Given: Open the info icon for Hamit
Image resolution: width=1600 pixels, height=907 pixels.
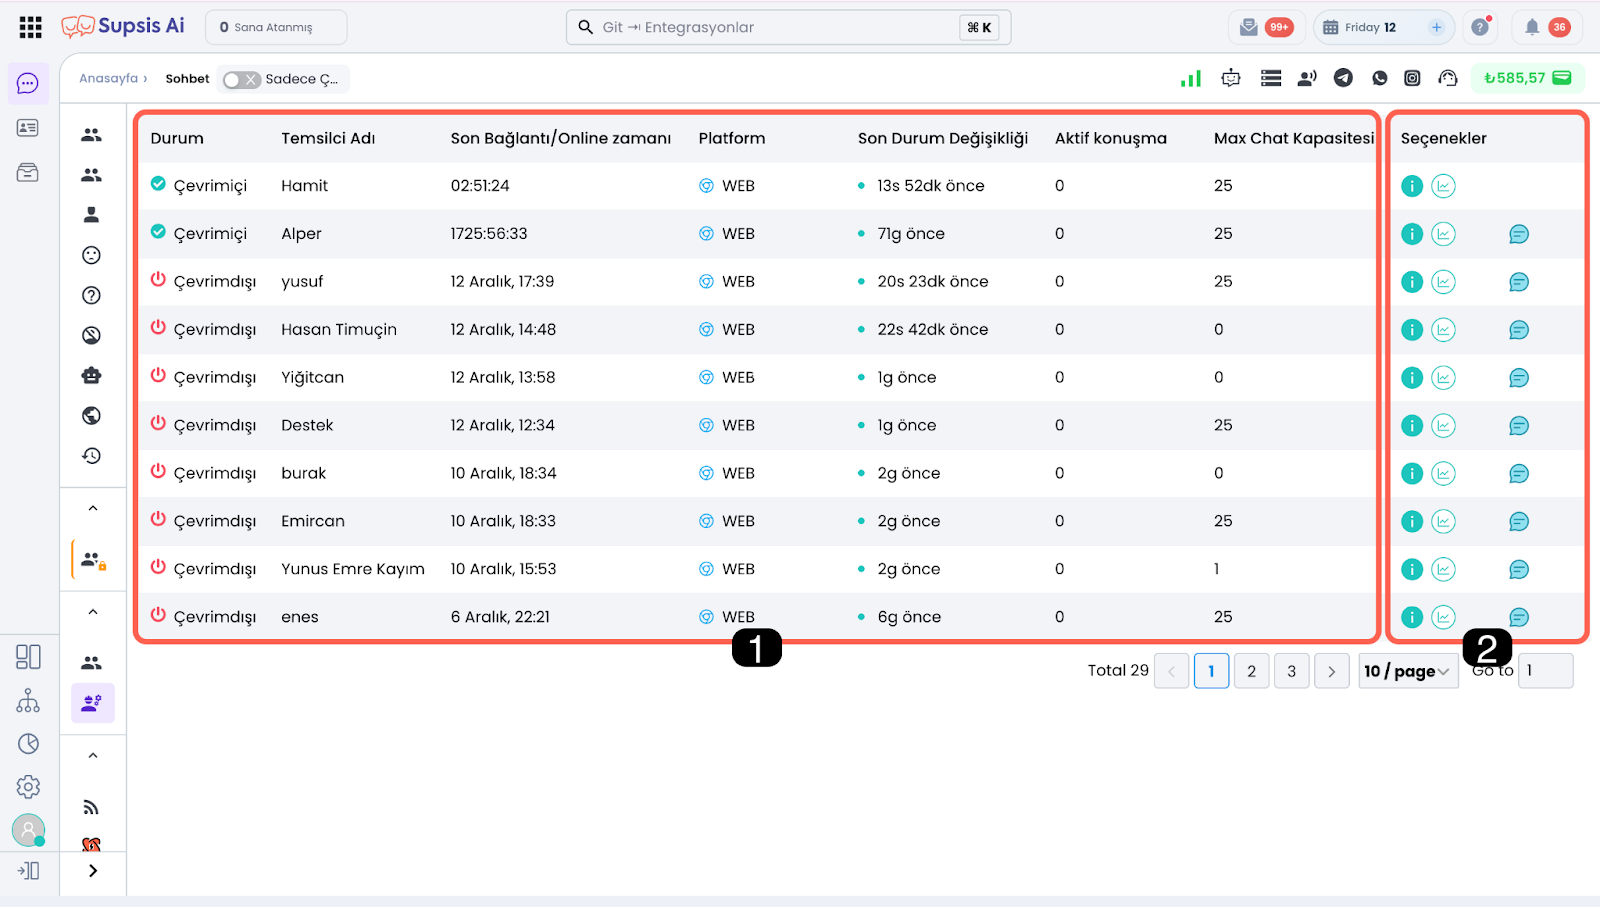Looking at the screenshot, I should [x=1411, y=186].
